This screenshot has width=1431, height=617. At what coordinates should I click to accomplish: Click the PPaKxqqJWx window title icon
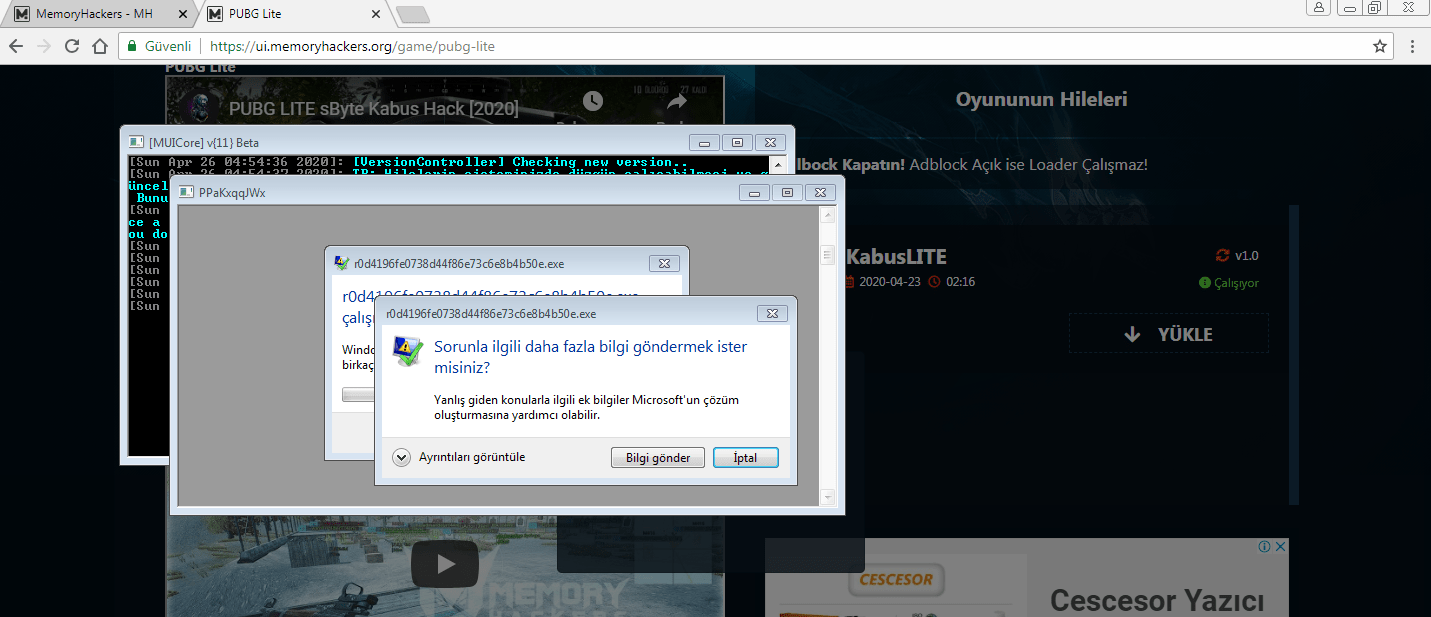point(186,192)
